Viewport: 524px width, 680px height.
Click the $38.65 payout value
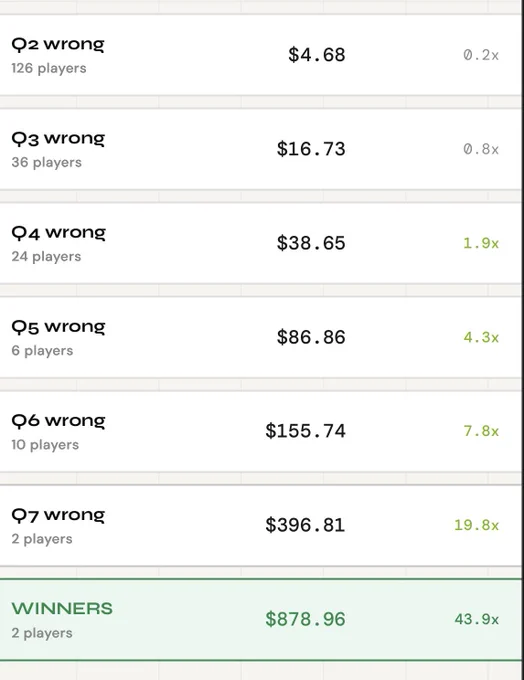point(311,243)
